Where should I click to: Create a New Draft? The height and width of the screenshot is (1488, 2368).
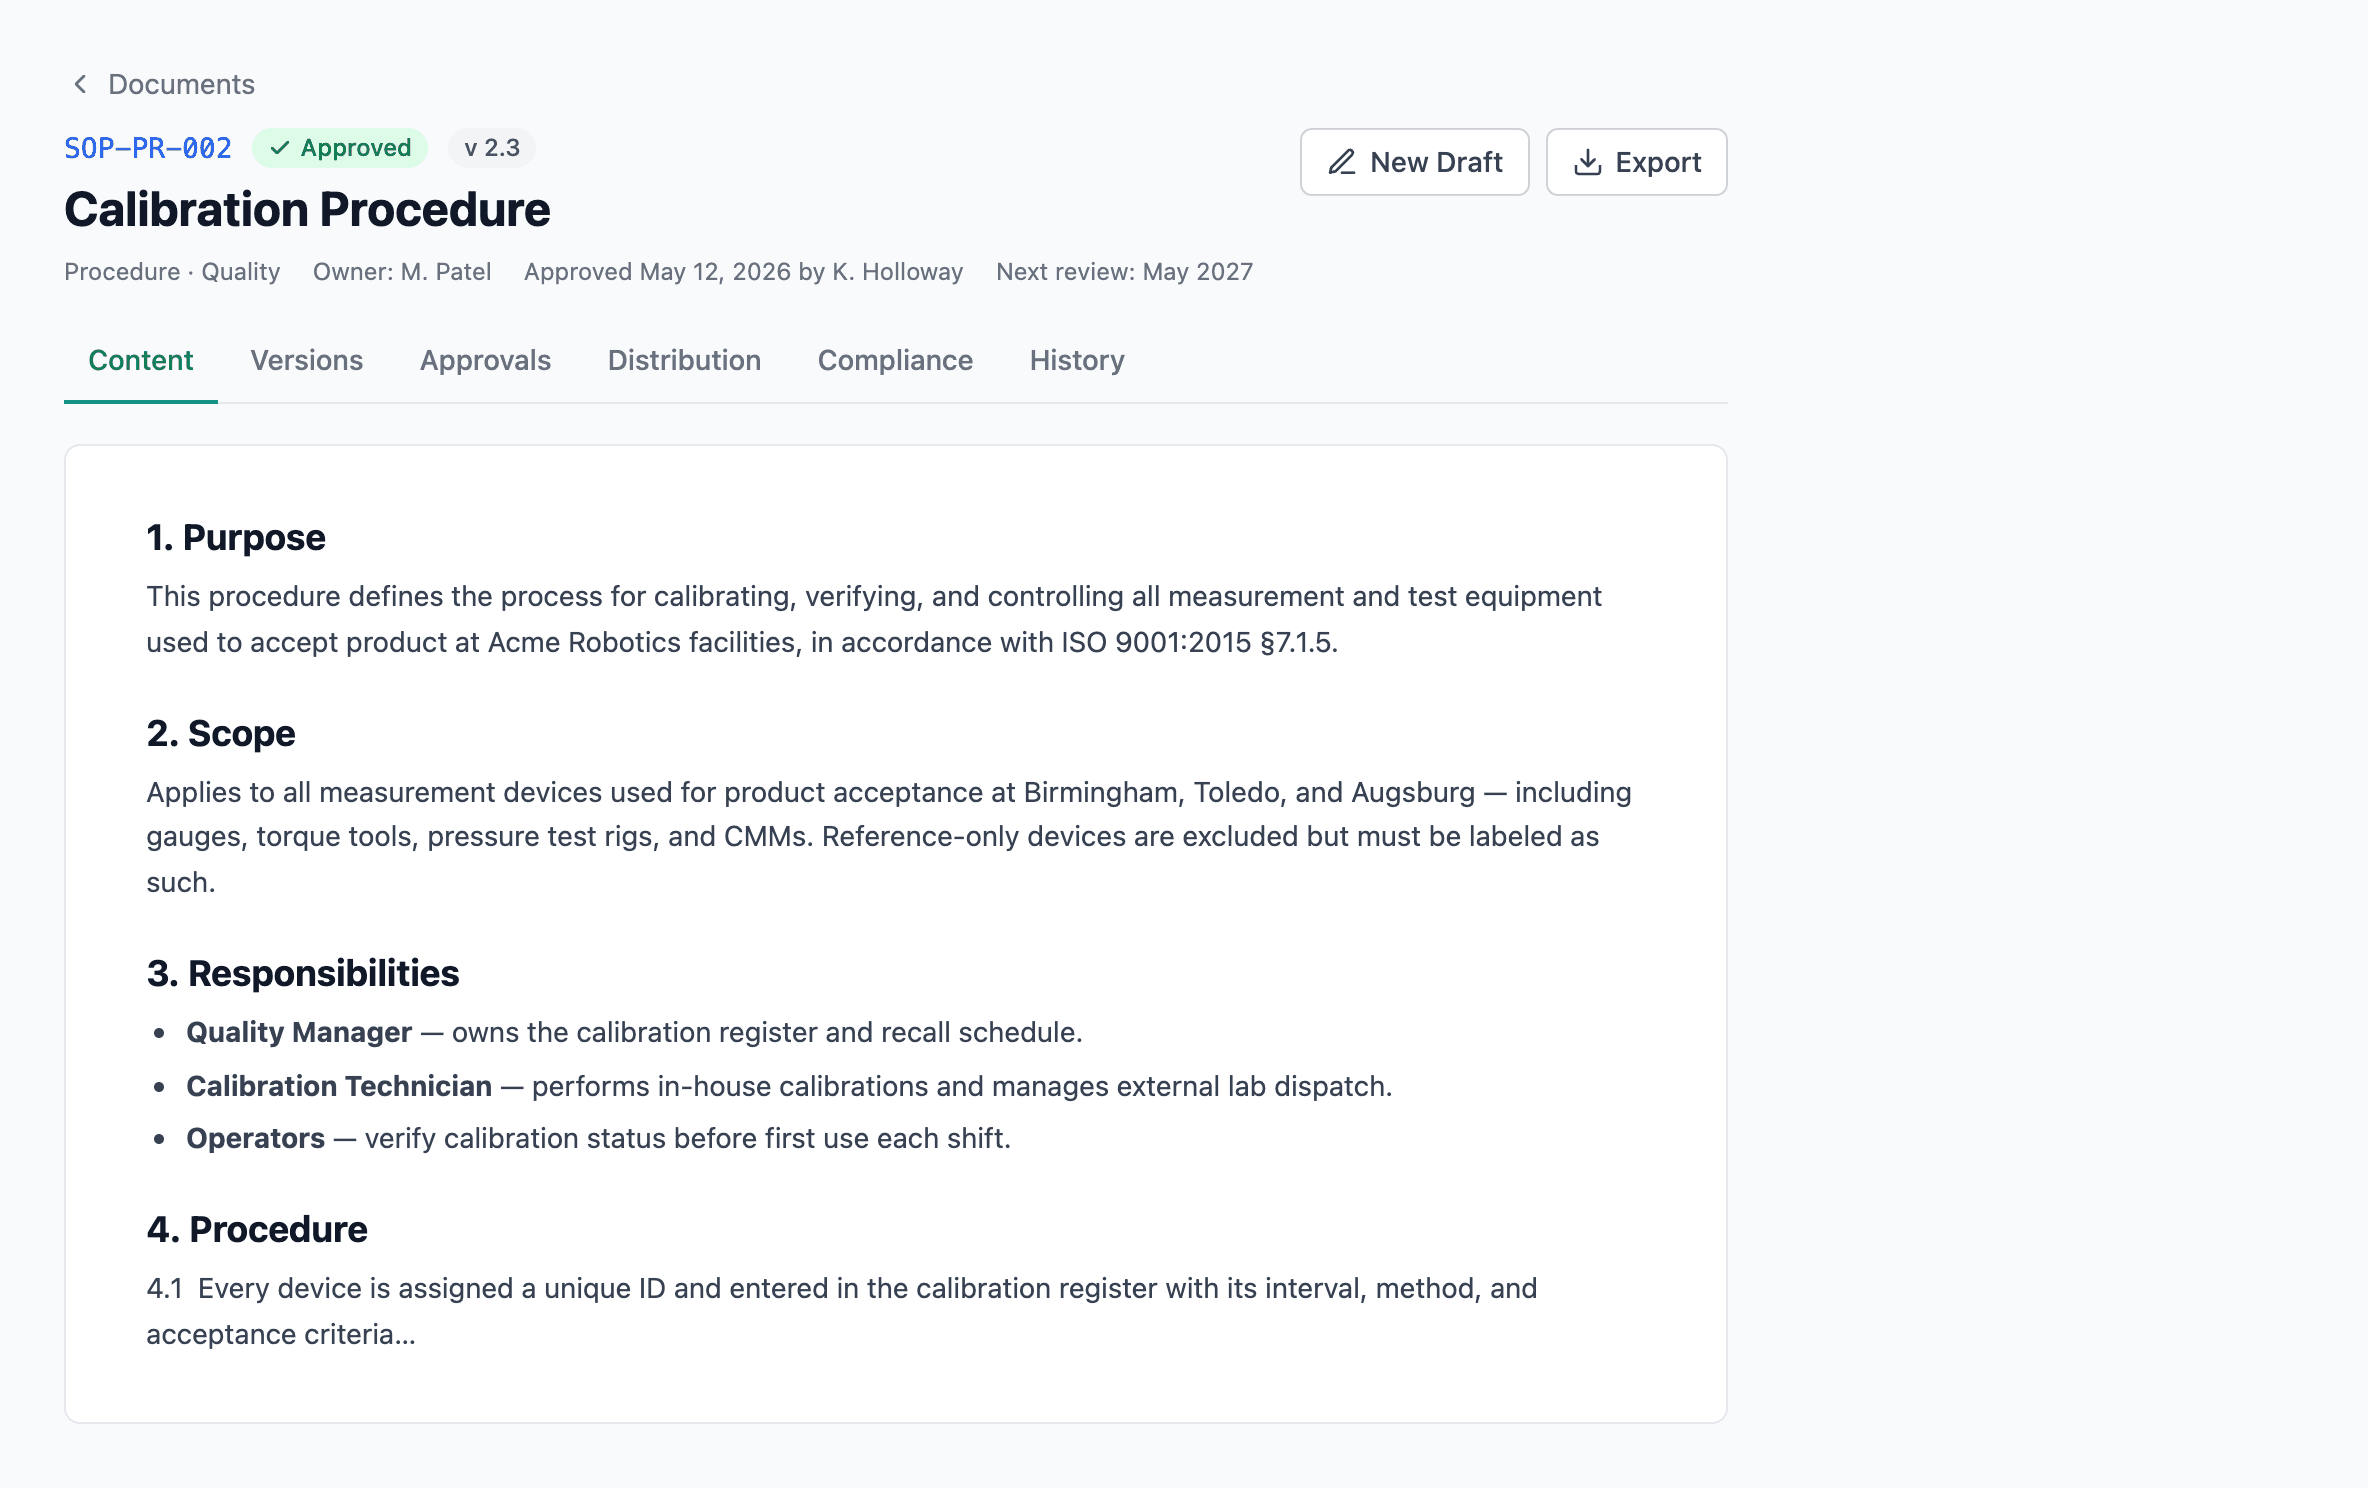coord(1414,162)
